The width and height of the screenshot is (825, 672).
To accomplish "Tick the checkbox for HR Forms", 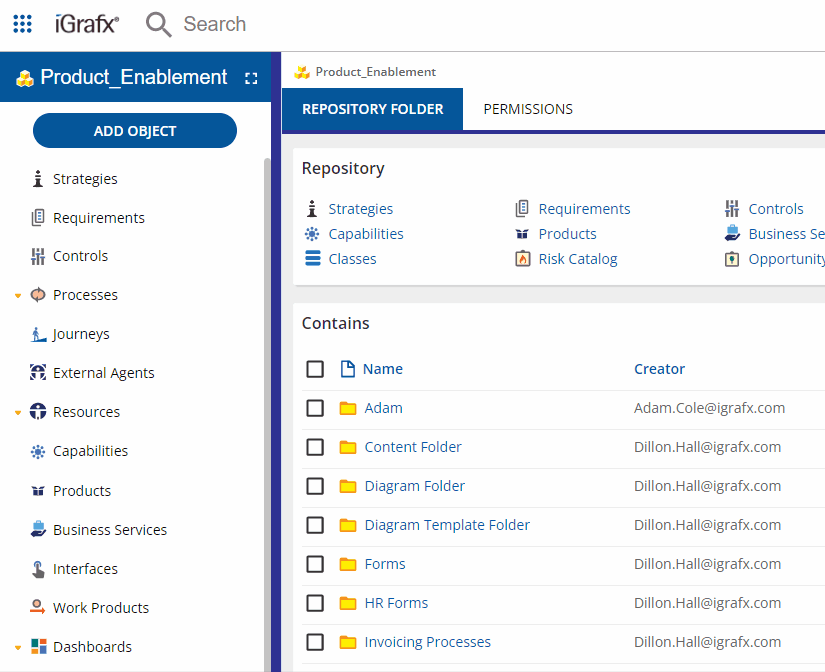I will point(315,603).
